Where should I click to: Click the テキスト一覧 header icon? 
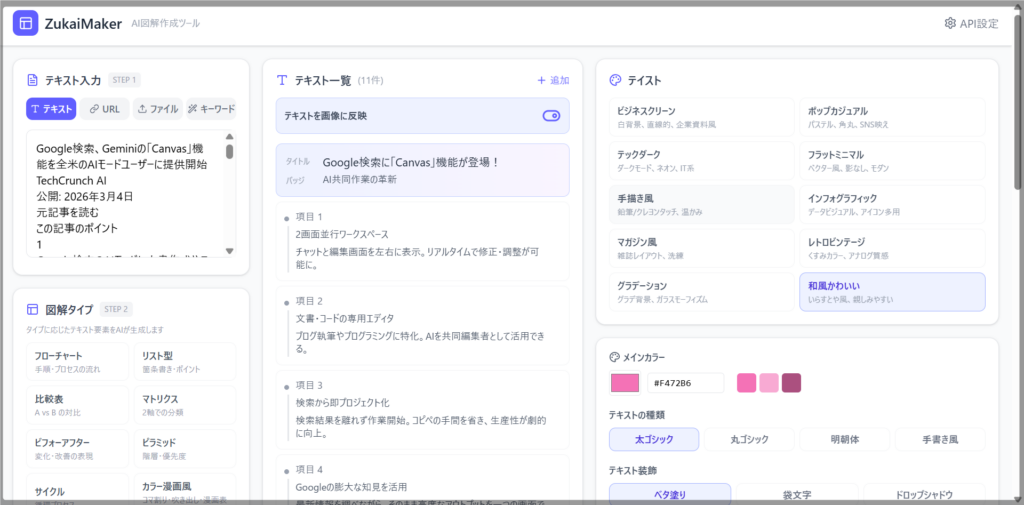coord(282,80)
